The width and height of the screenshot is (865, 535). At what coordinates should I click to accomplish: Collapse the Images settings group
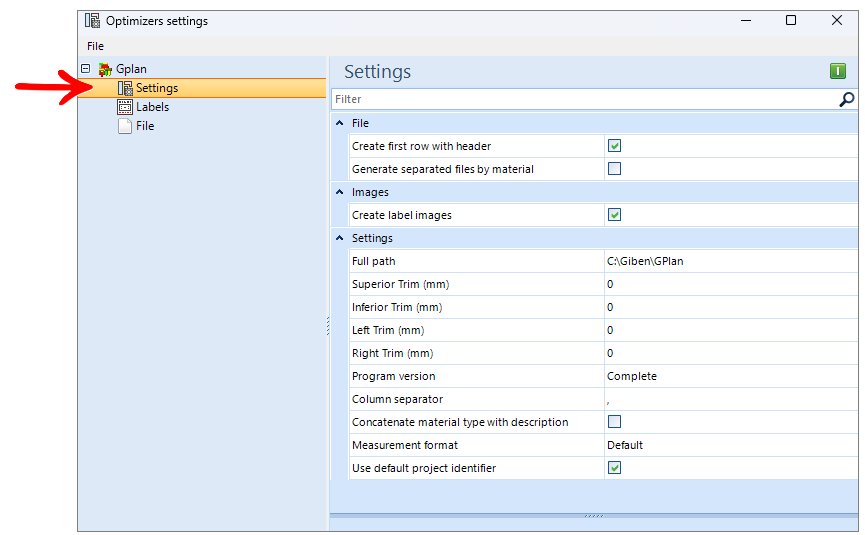tap(340, 192)
